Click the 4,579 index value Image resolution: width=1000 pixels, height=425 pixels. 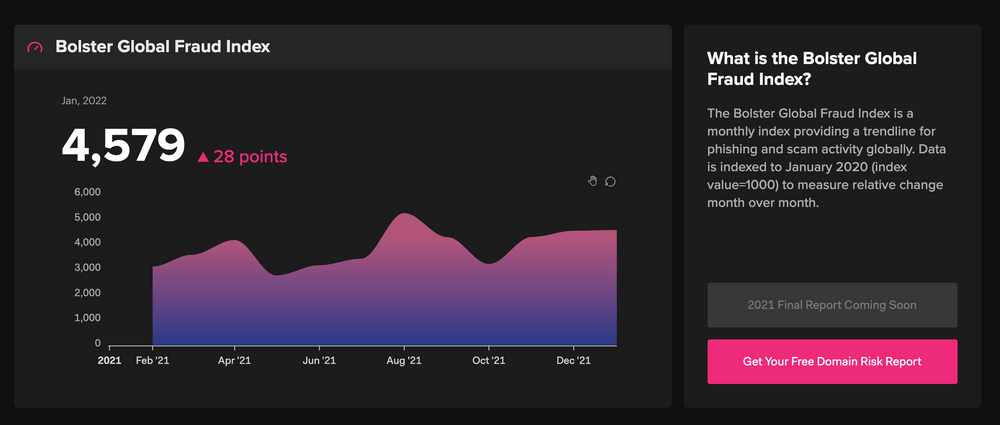point(123,146)
